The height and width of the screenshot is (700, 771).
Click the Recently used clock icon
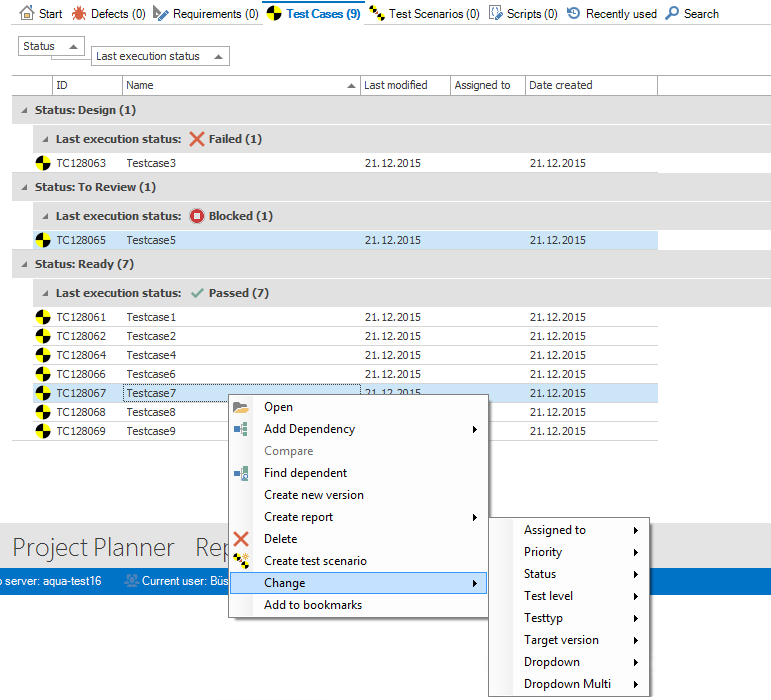(x=574, y=13)
